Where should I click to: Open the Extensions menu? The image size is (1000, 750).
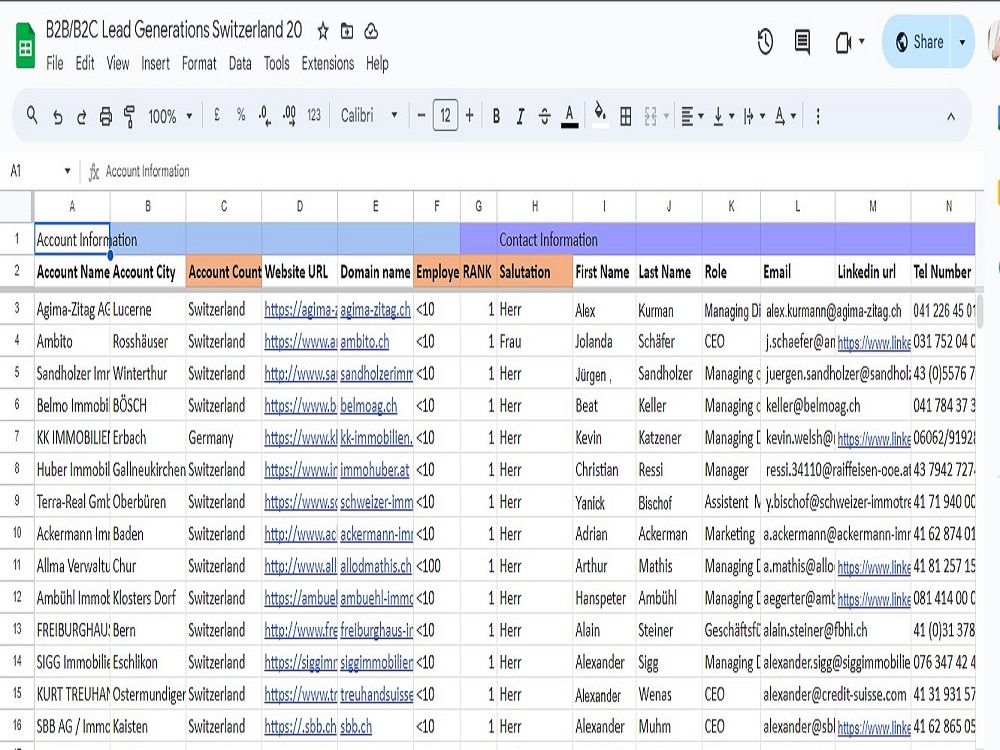click(328, 63)
